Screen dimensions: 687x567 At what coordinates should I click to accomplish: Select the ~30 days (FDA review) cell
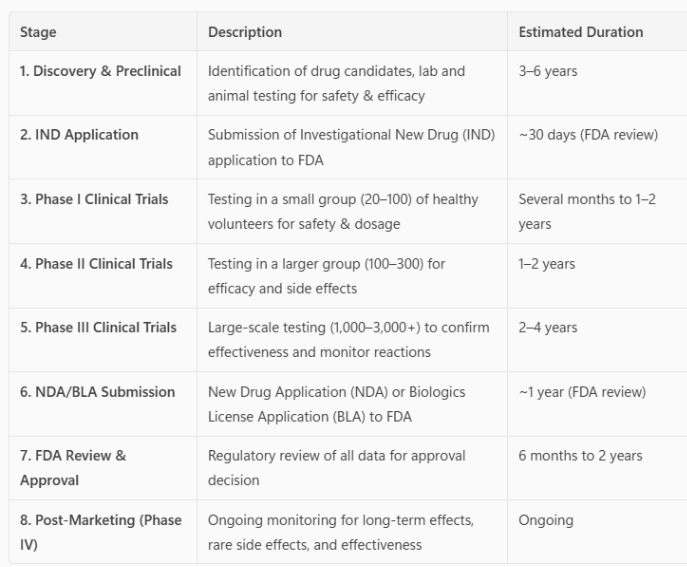pyautogui.click(x=588, y=135)
